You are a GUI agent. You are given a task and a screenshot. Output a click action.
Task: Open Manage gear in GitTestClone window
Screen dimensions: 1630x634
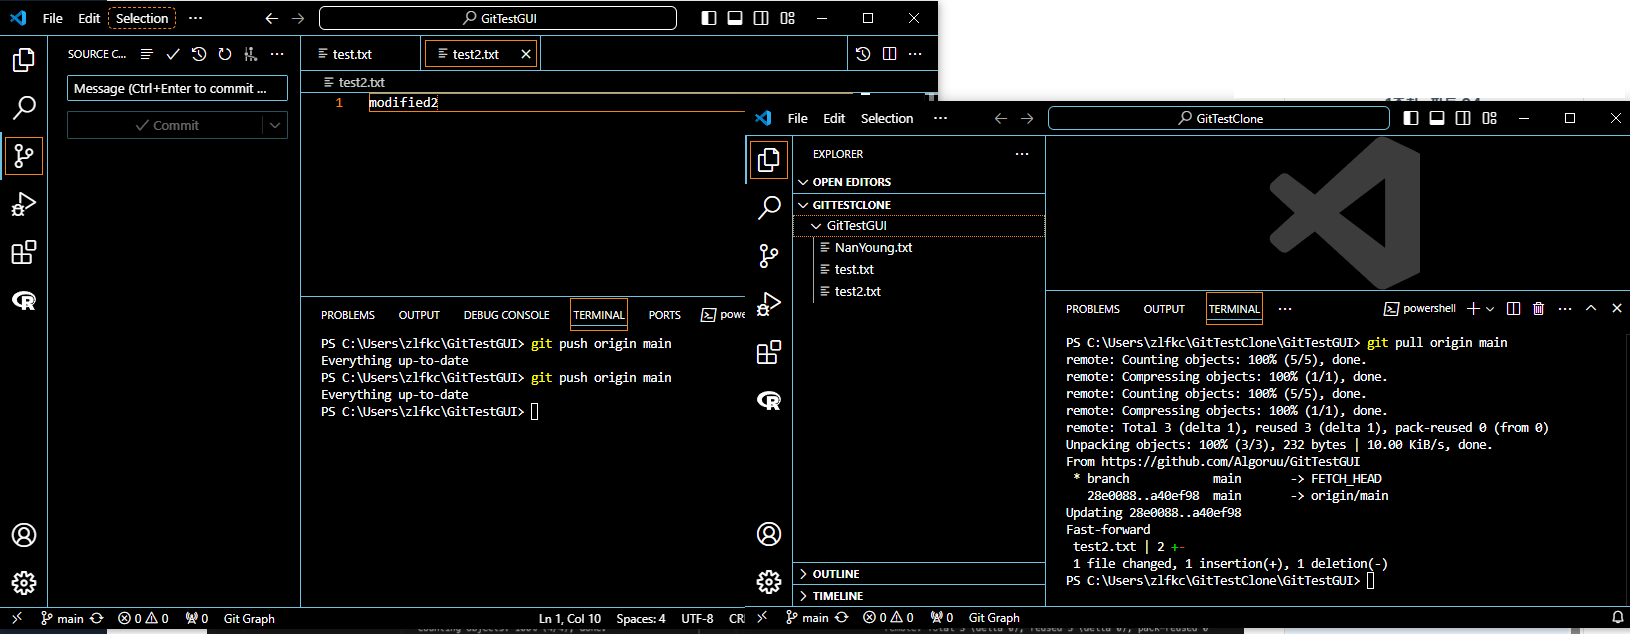(x=769, y=582)
